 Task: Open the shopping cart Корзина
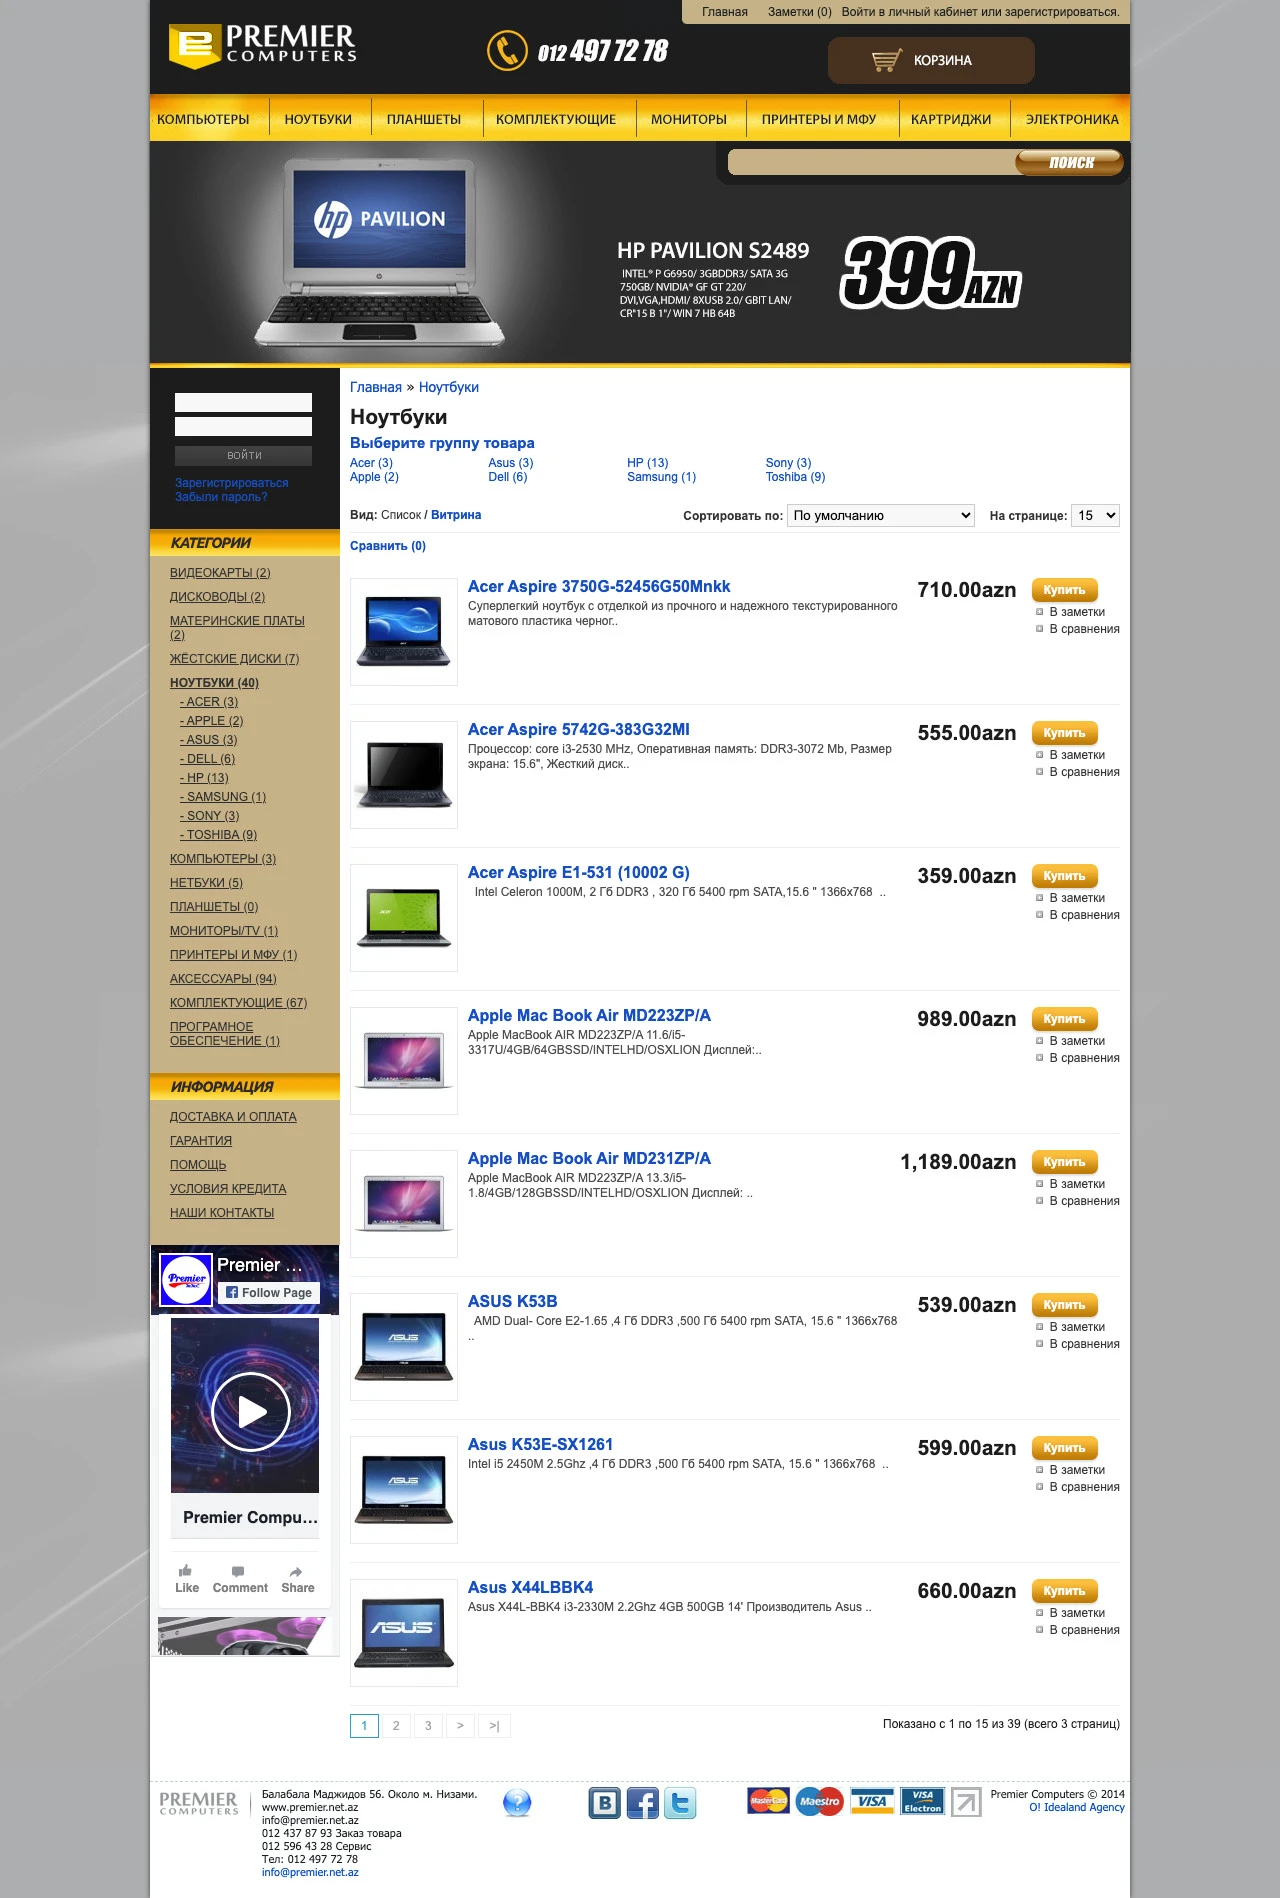point(930,60)
